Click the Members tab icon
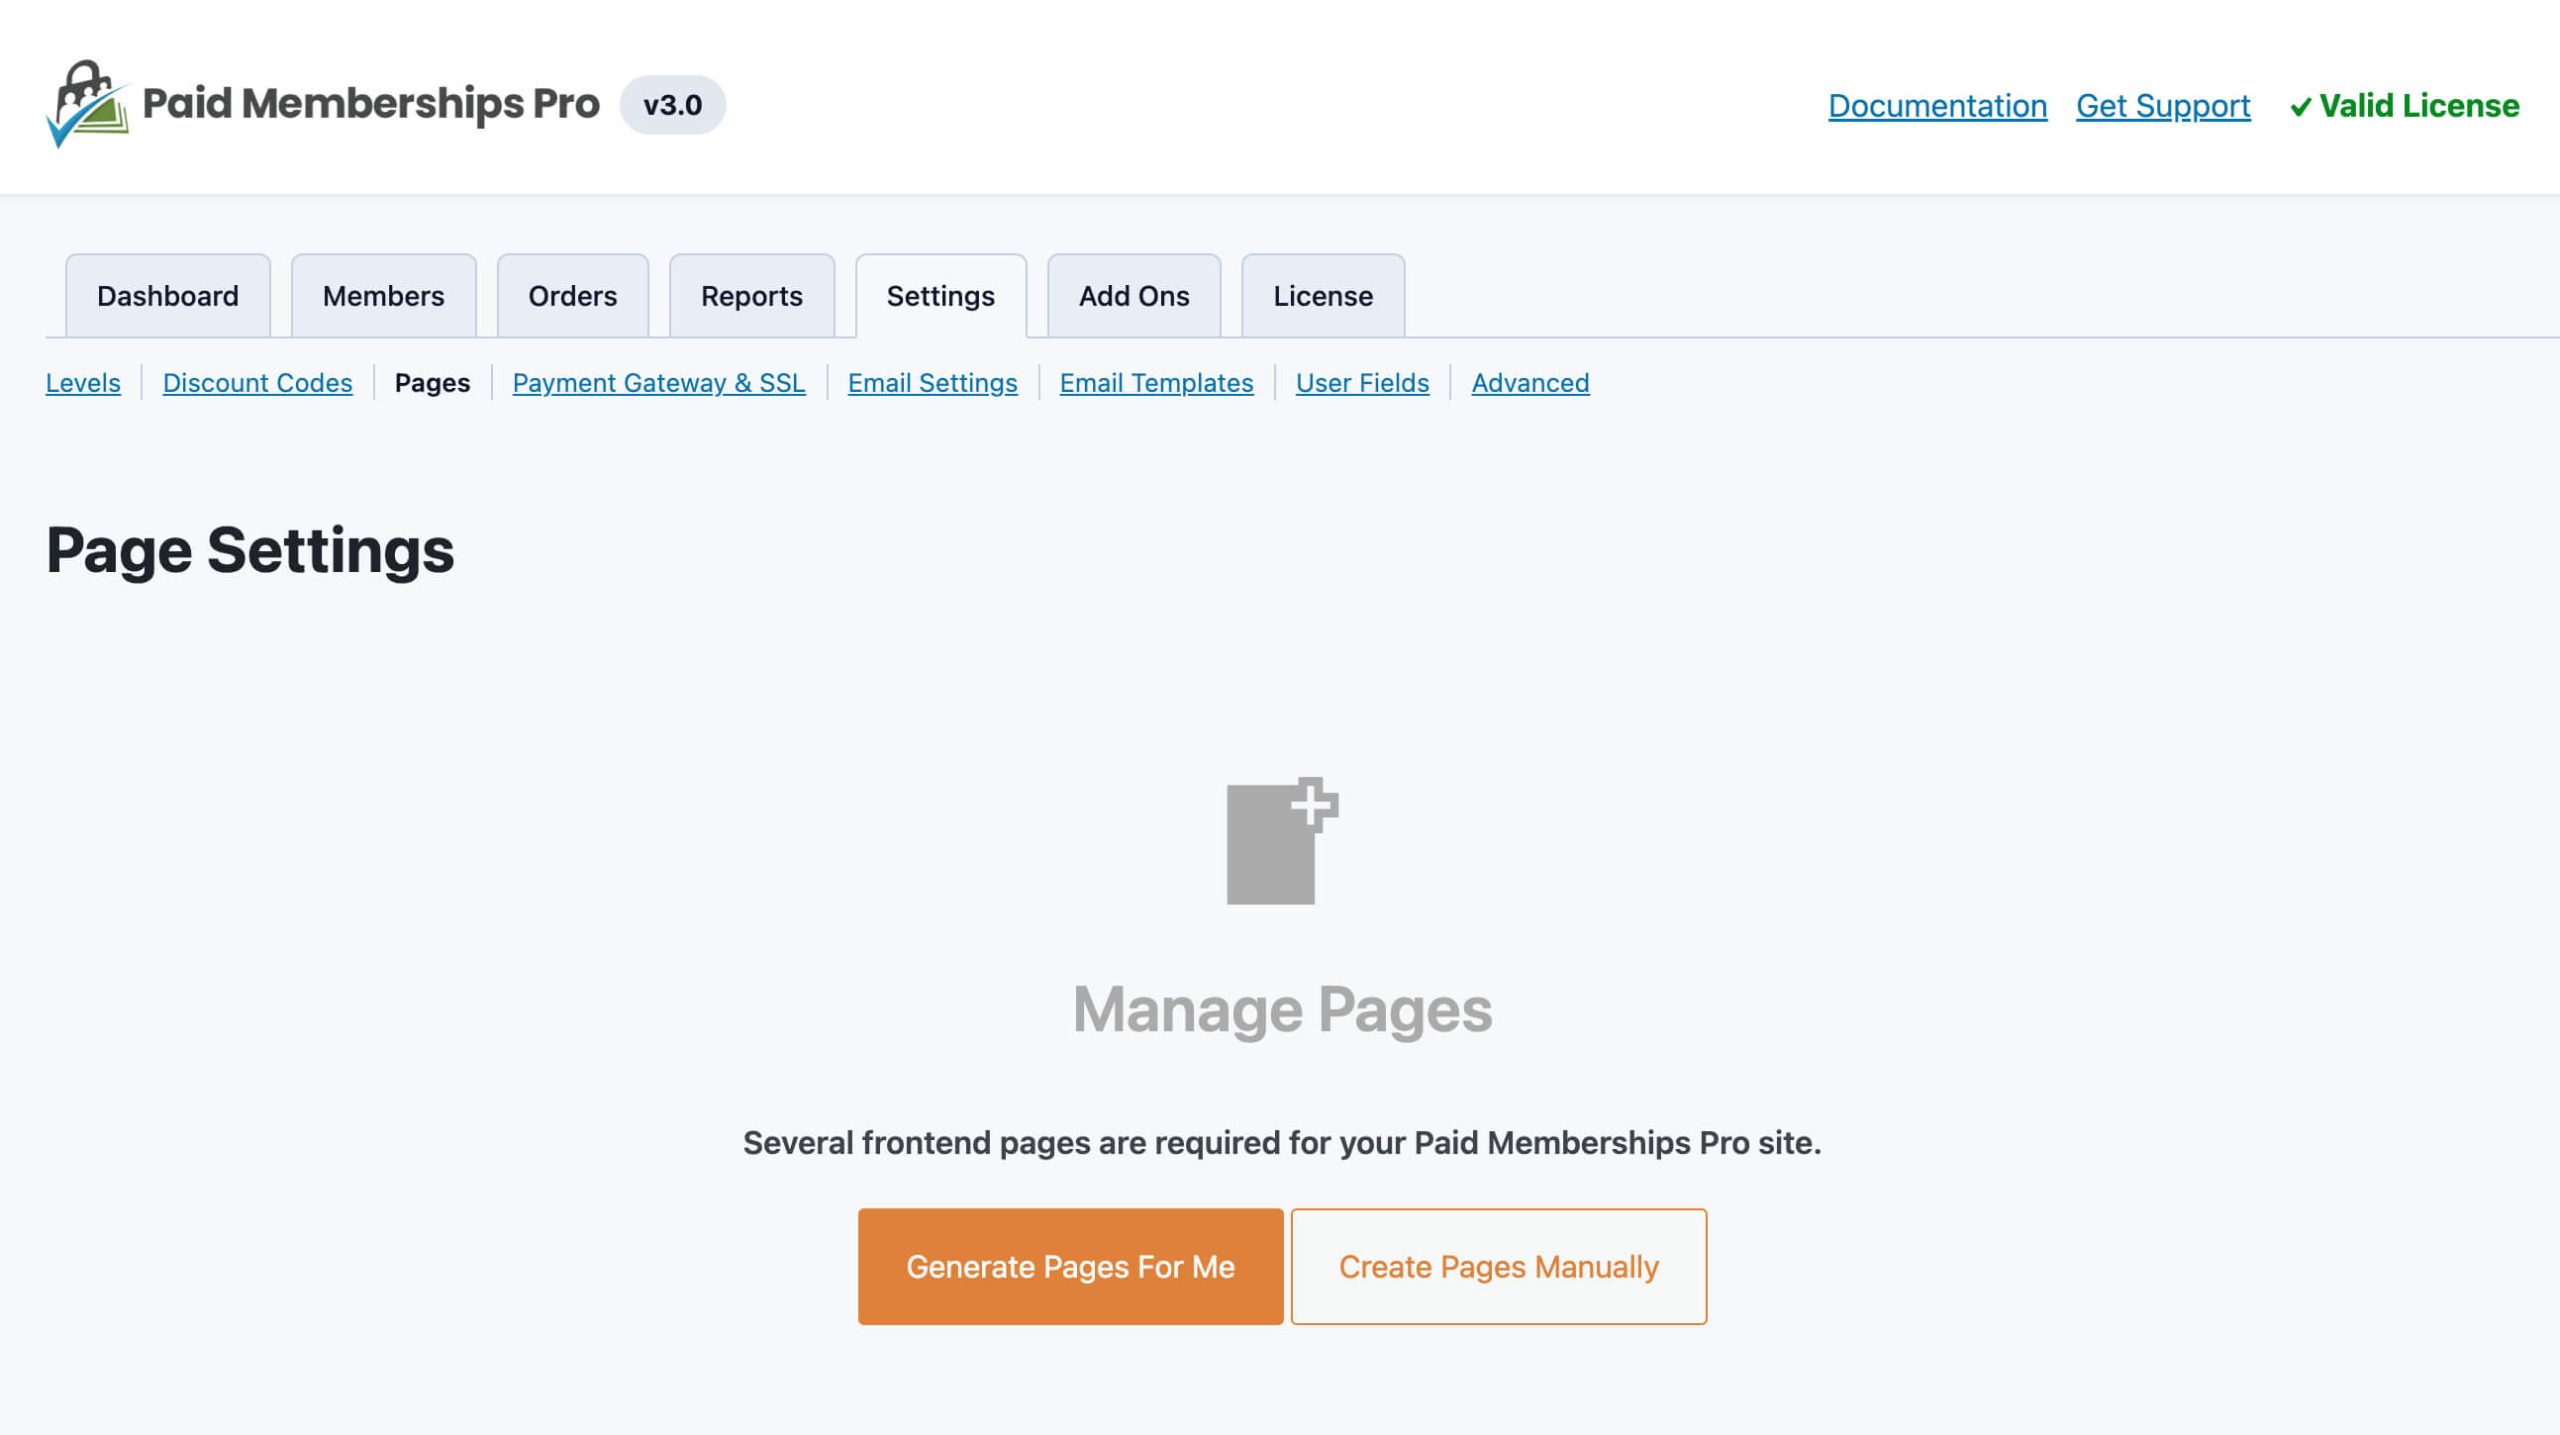This screenshot has width=2560, height=1435. [383, 294]
